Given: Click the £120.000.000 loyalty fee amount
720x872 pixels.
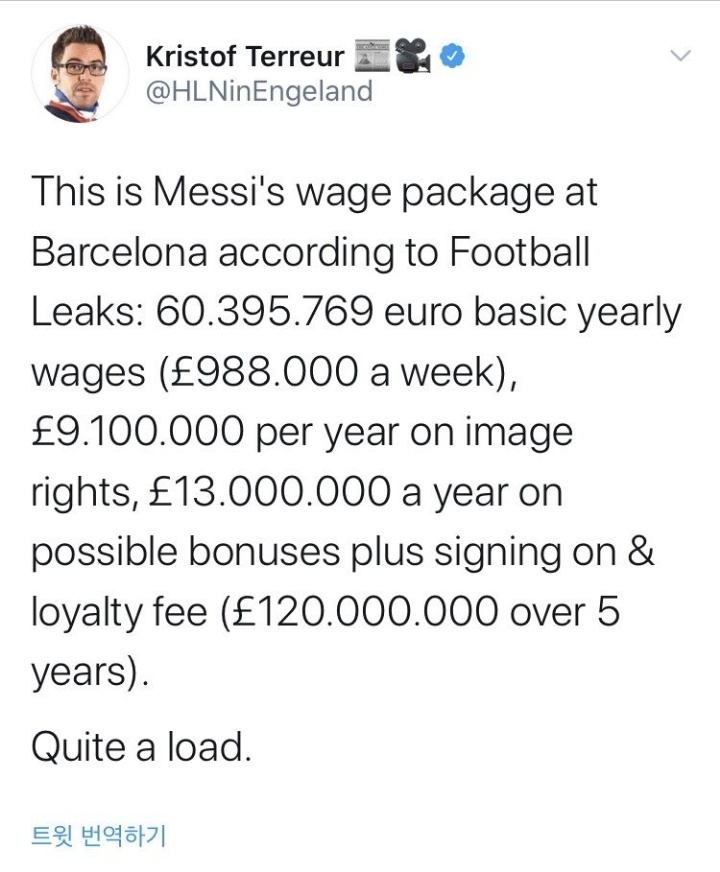Looking at the screenshot, I should point(357,612).
